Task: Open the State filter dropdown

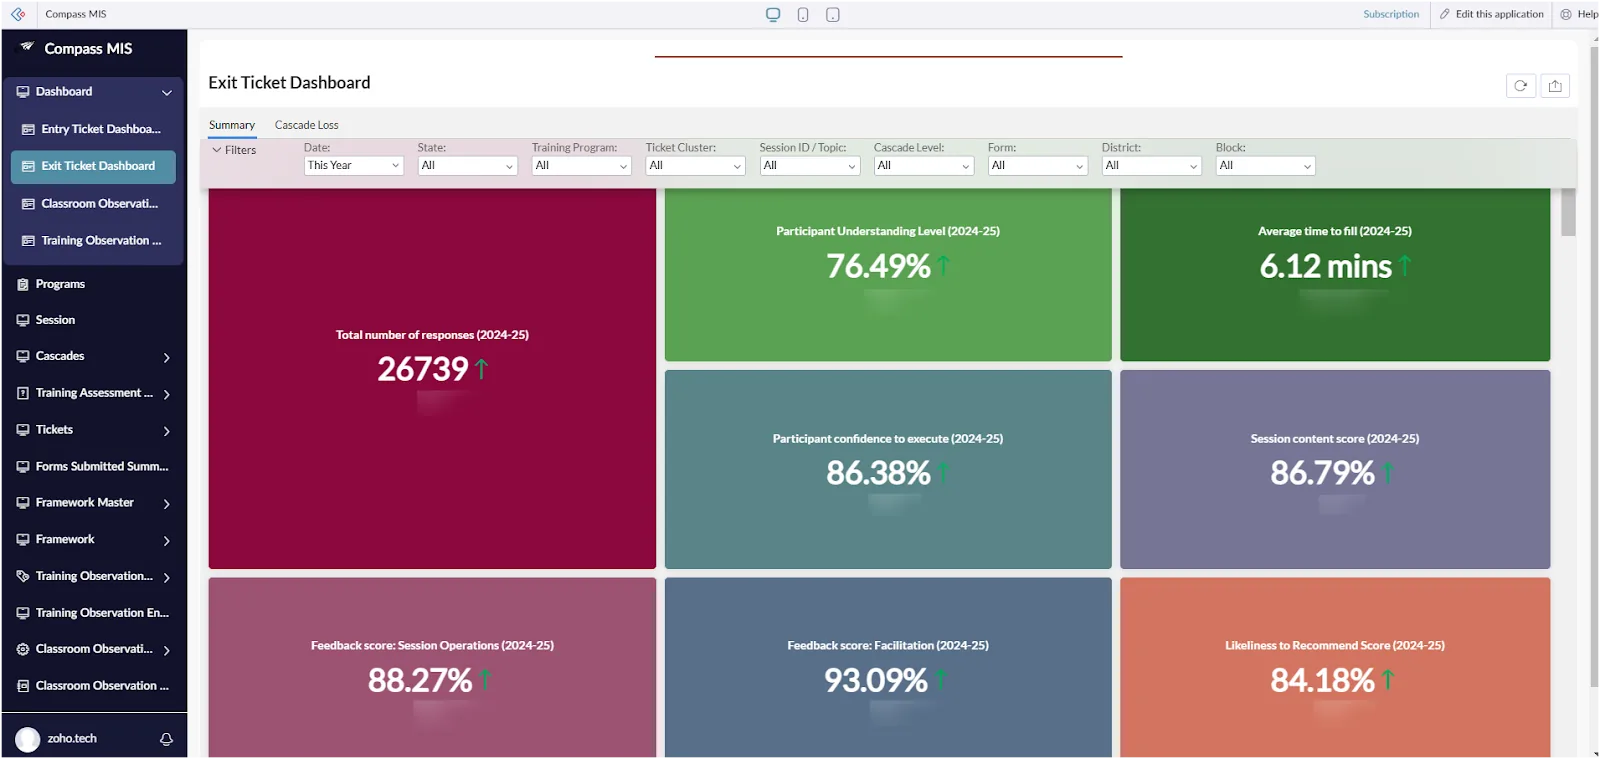Action: (468, 166)
